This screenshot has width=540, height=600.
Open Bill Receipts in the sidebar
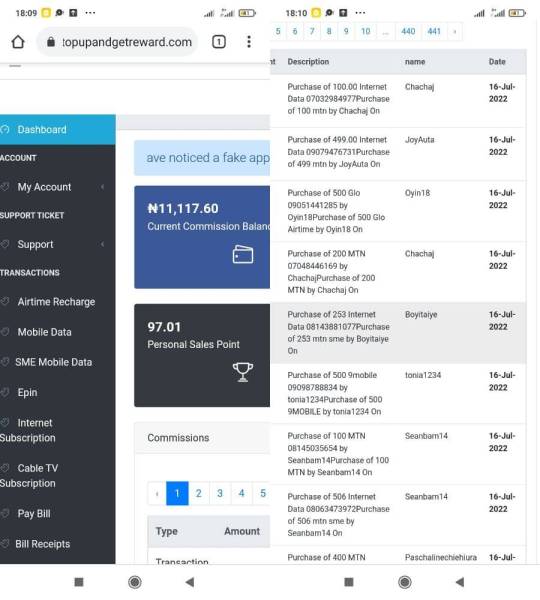coord(42,544)
